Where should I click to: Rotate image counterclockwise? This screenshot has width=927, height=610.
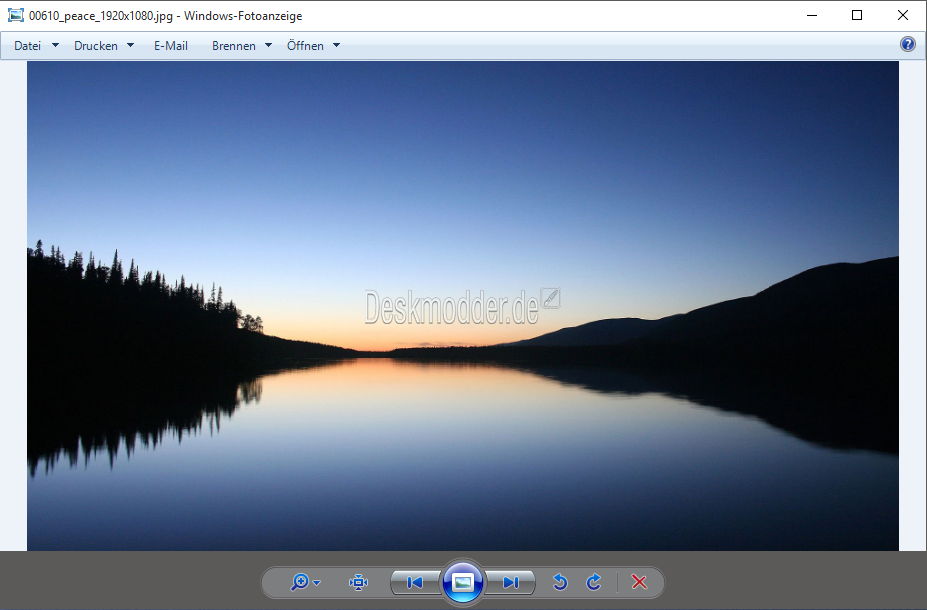coord(560,582)
